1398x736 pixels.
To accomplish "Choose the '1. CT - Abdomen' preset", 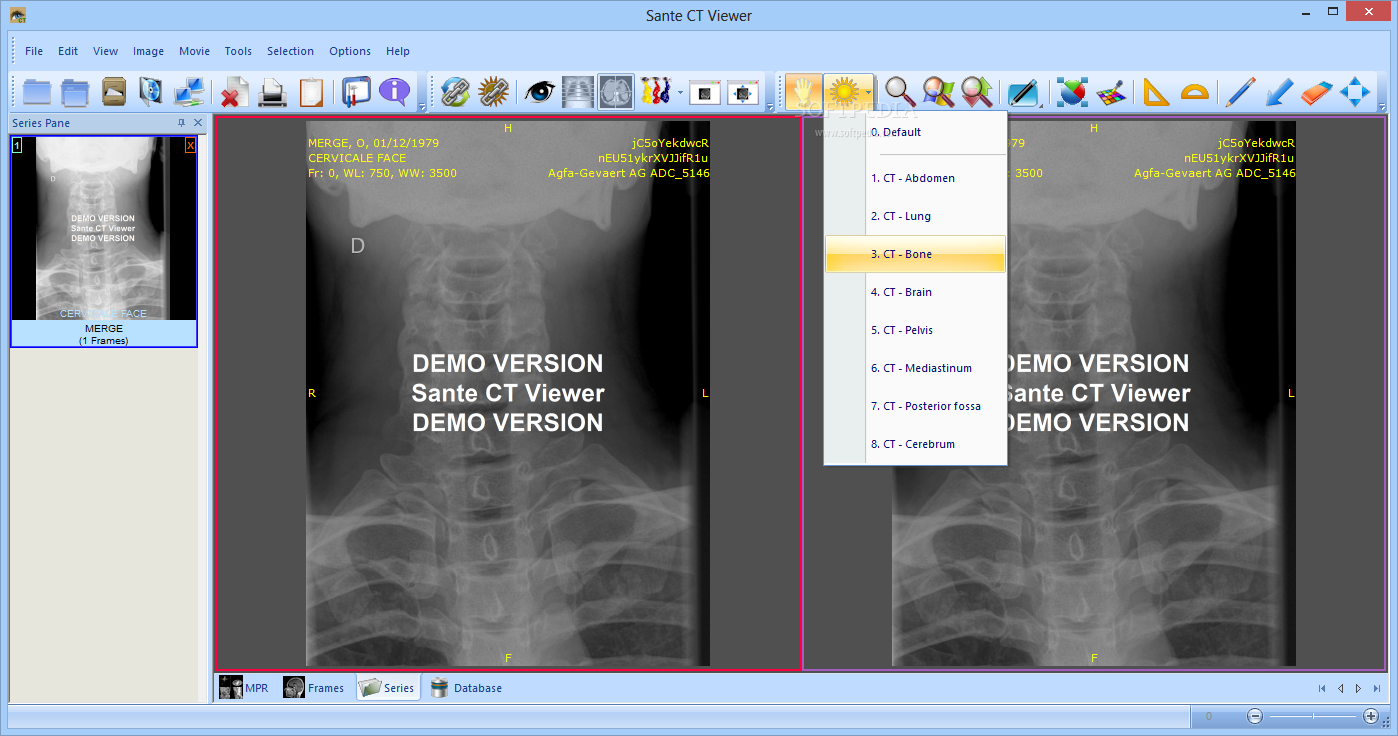I will pos(915,178).
